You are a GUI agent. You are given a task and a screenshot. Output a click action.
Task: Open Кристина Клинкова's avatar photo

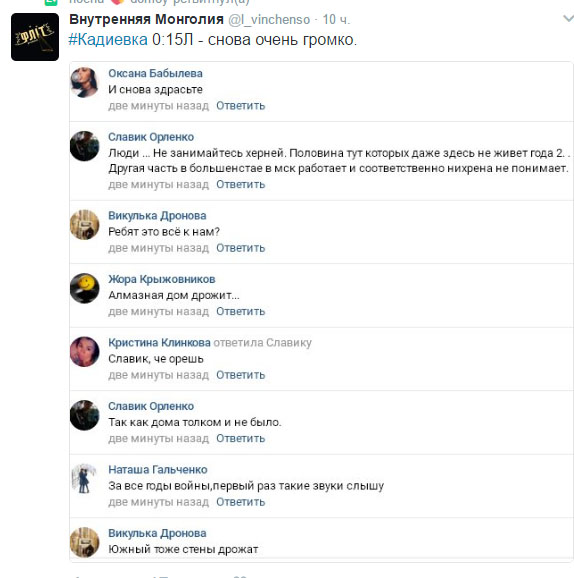[x=85, y=352]
